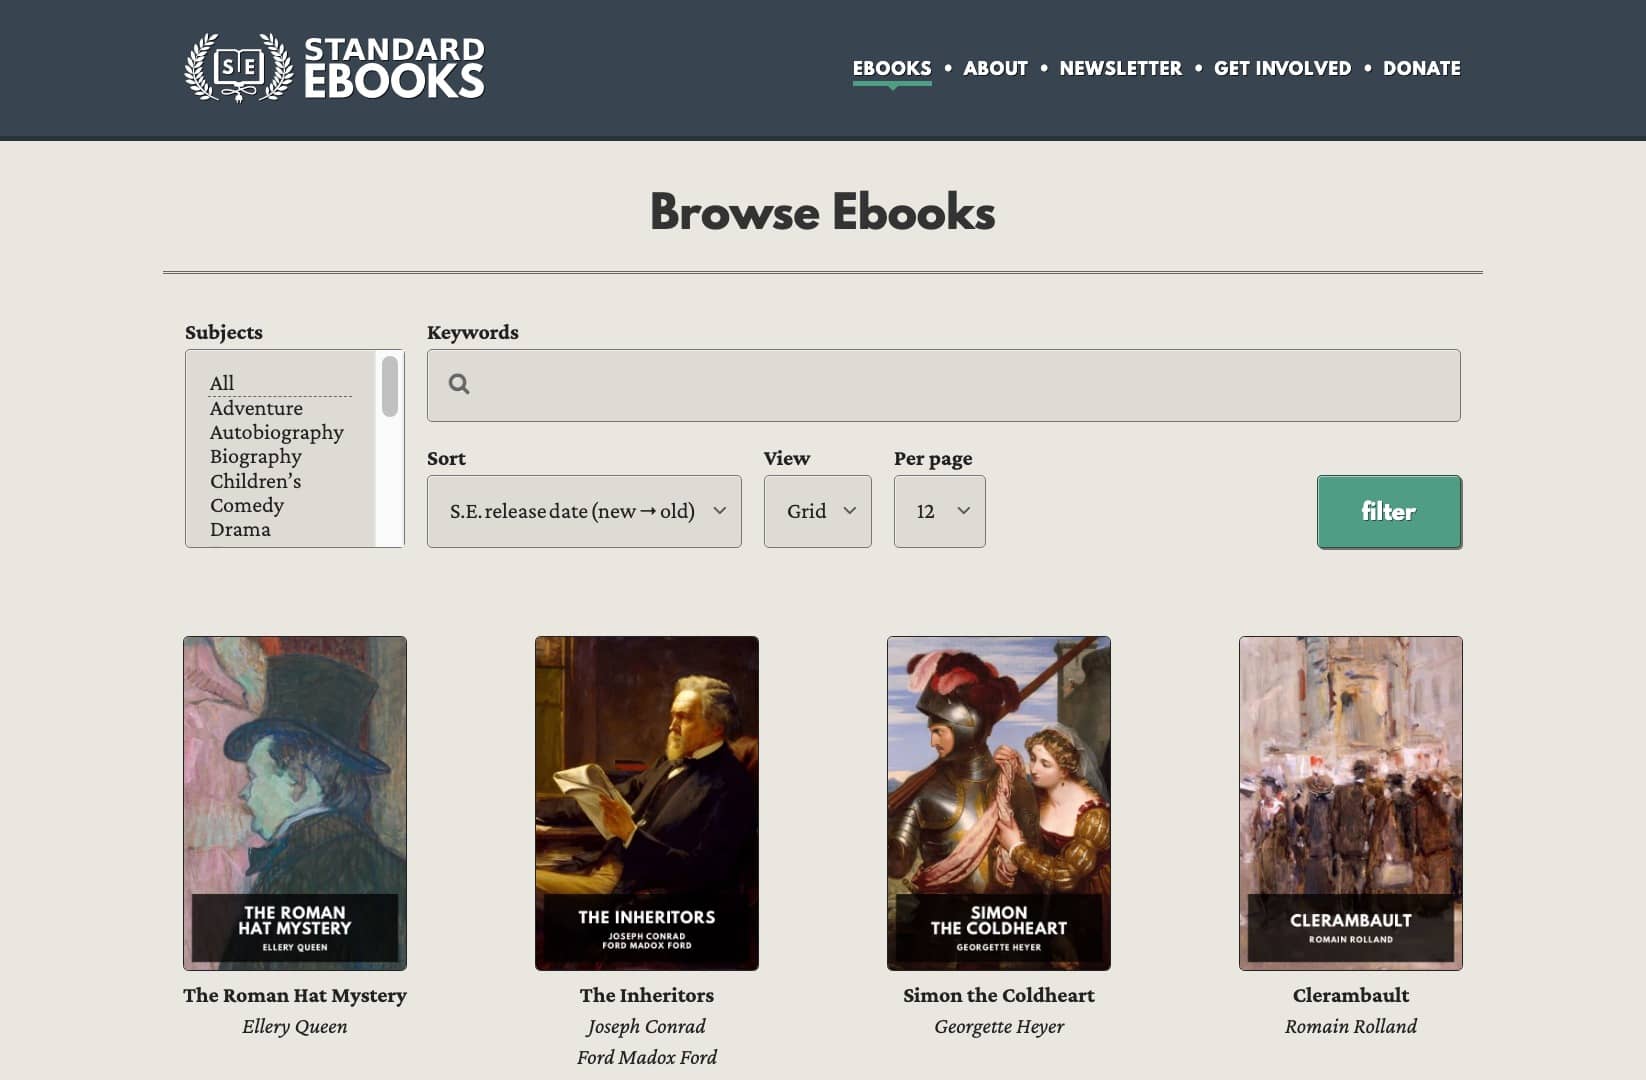Expand the Sort dropdown
Screen dimensions: 1646x1080
click(x=584, y=511)
